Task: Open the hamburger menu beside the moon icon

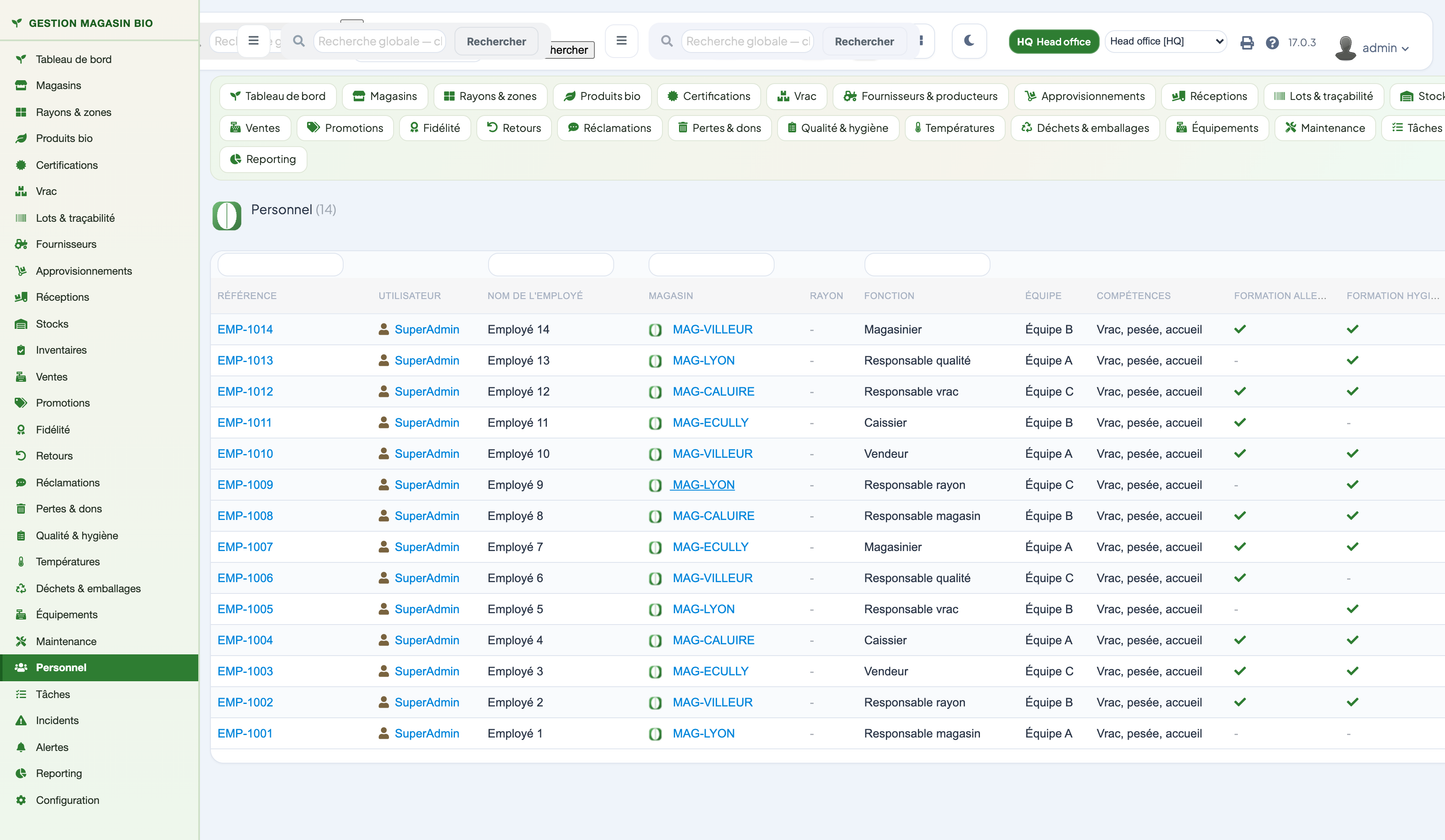Action: click(621, 41)
